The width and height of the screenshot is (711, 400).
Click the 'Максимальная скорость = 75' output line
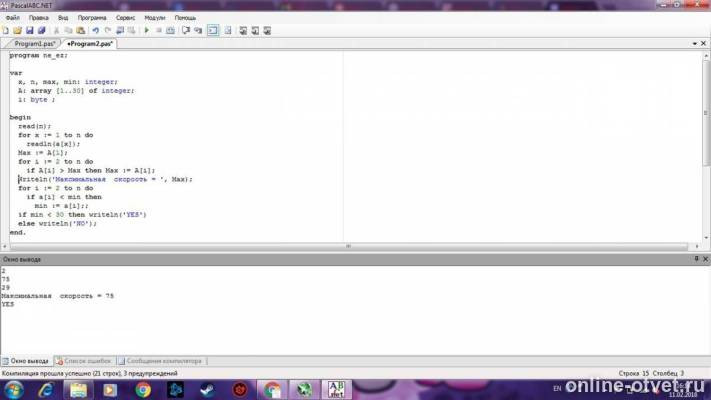(58, 296)
